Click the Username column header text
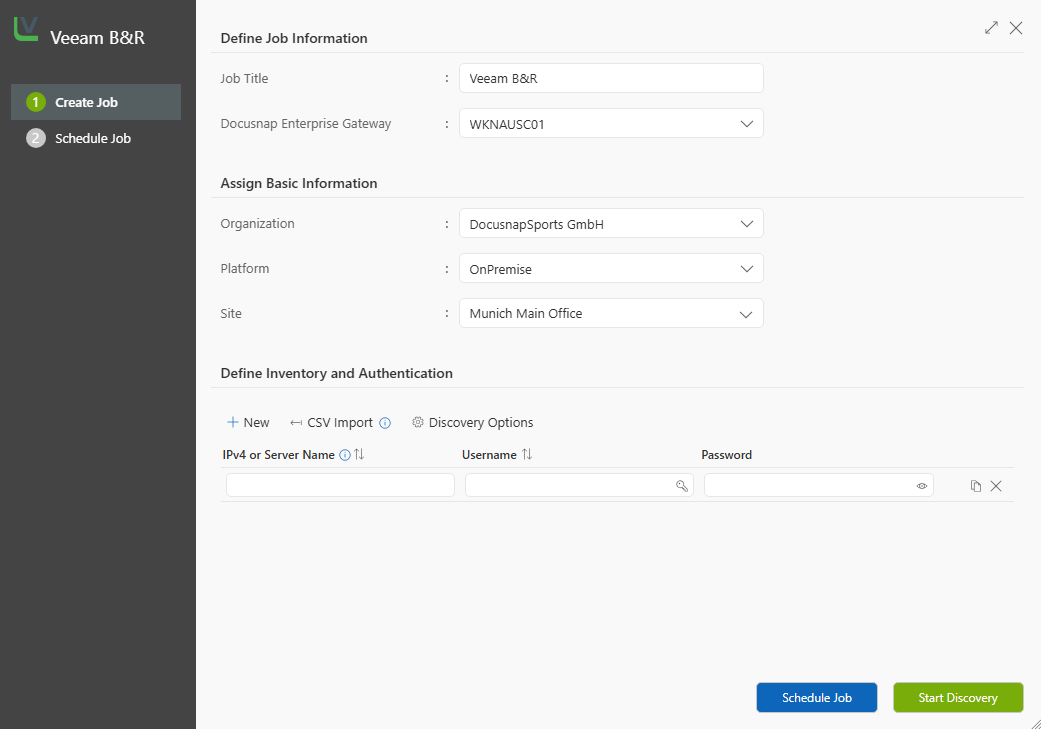Viewport: 1041px width, 729px height. click(489, 455)
